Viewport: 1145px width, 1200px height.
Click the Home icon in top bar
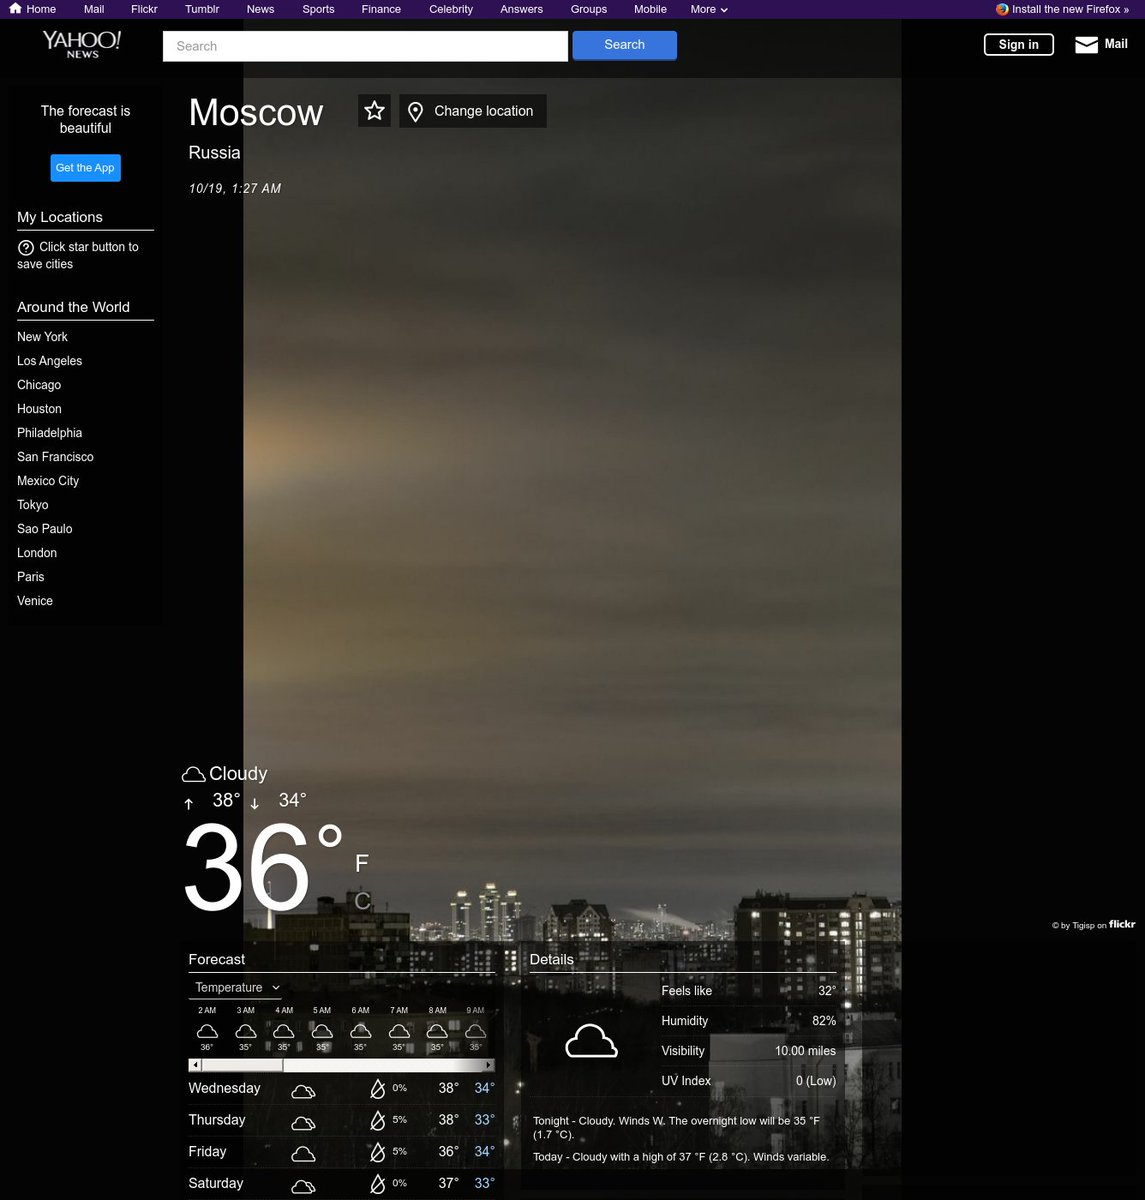coord(15,9)
